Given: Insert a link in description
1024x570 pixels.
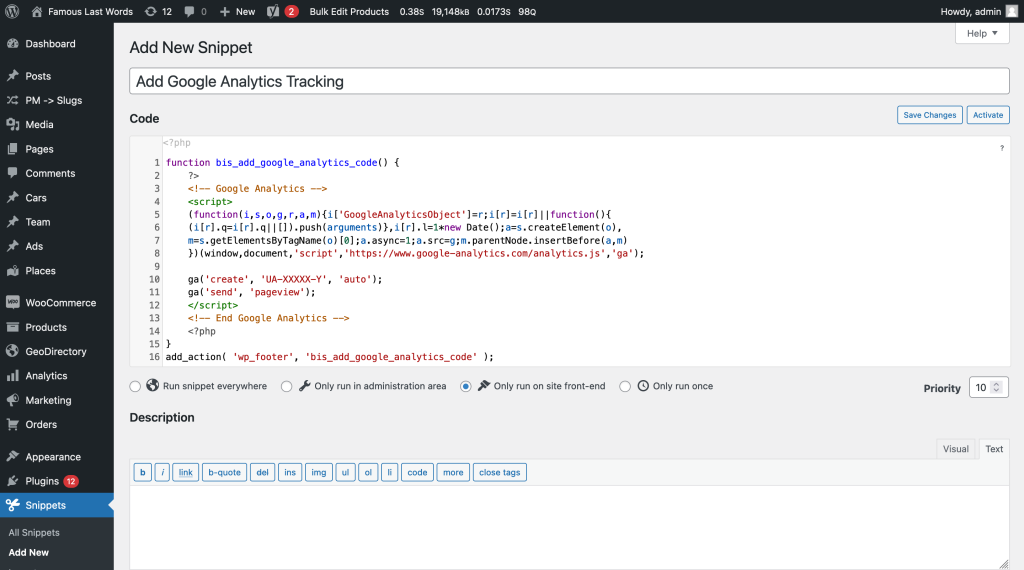Looking at the screenshot, I should (x=185, y=472).
